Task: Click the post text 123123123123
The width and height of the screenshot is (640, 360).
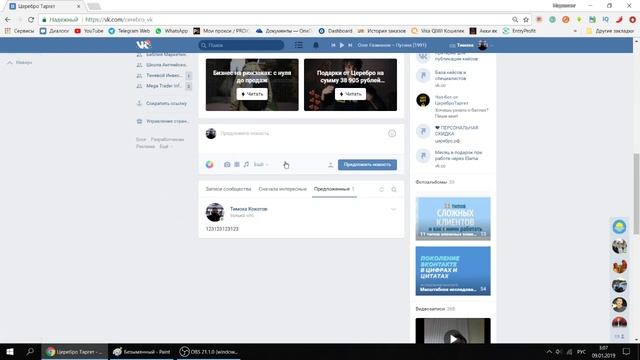Action: click(222, 229)
